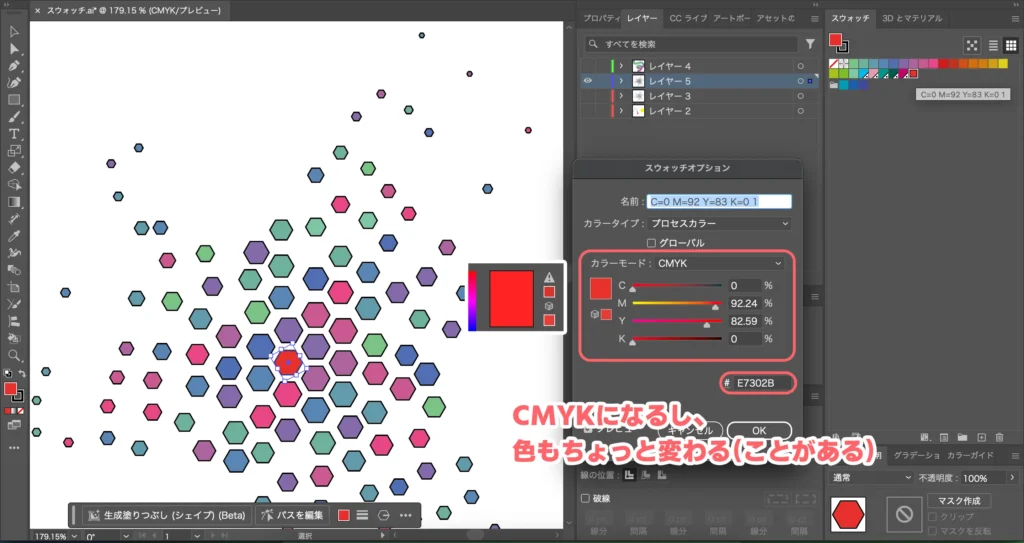Expand レイヤー 4 in layers list
The image size is (1024, 543).
tap(621, 66)
